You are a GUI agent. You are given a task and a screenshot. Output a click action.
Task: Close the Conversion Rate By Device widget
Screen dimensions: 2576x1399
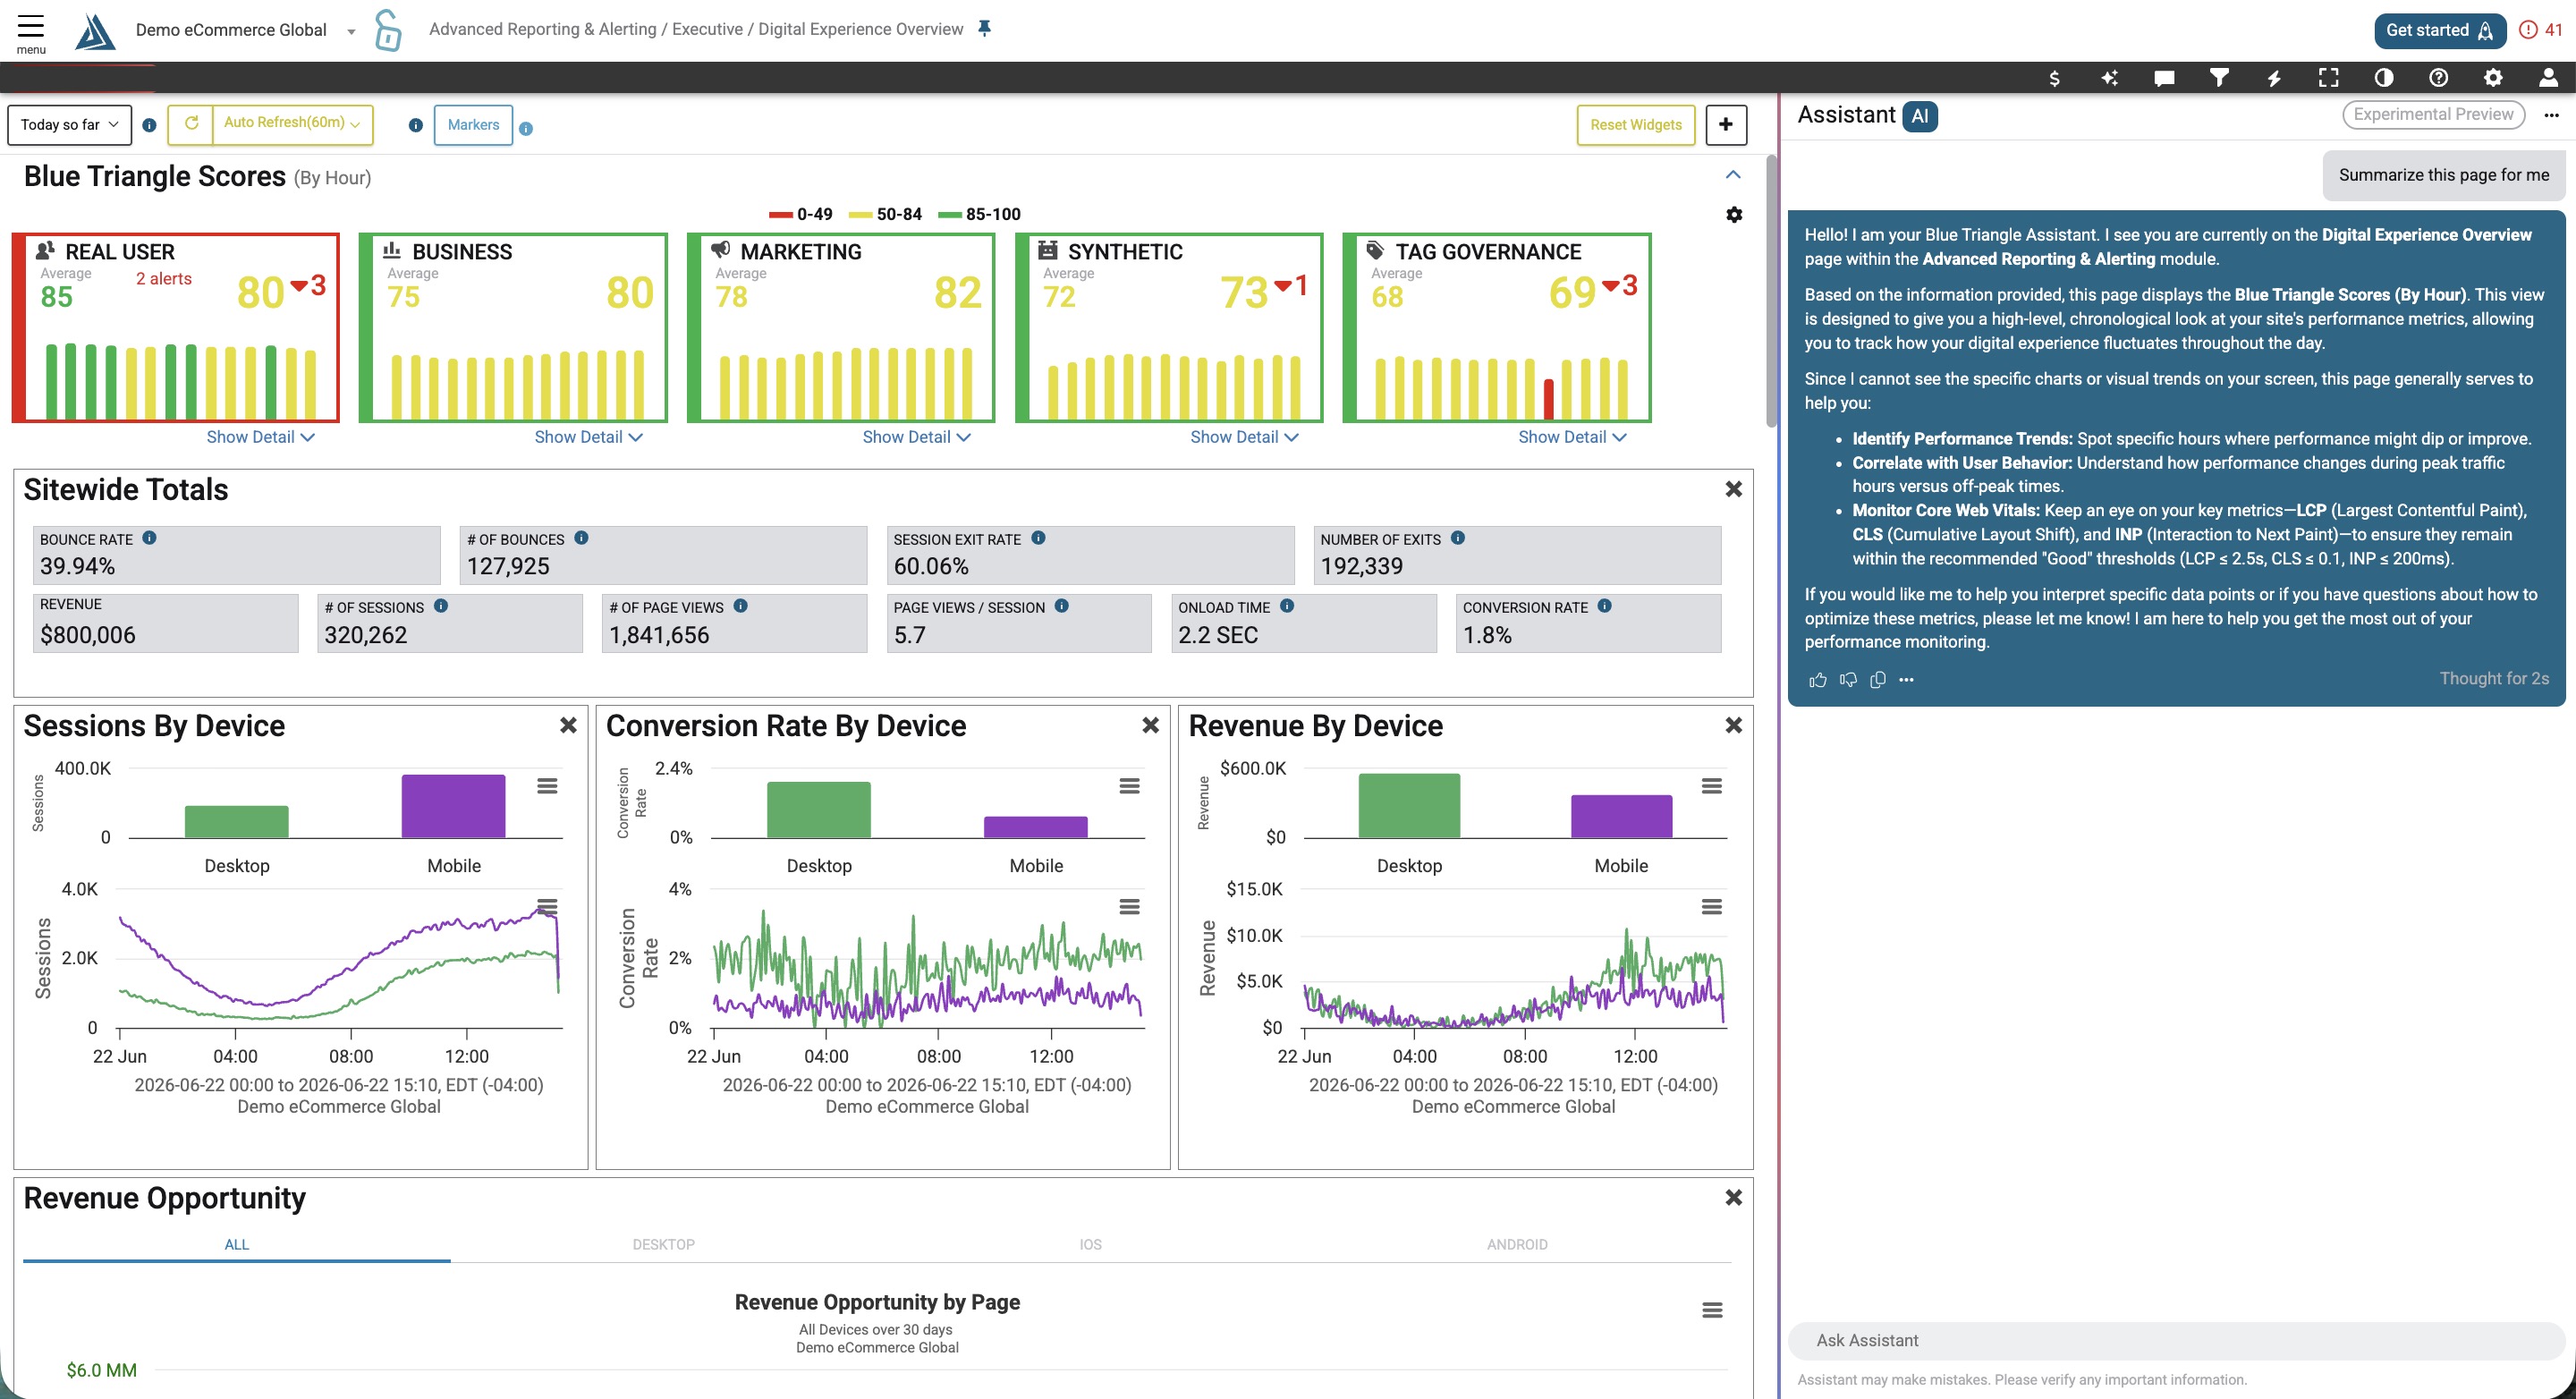pyautogui.click(x=1150, y=725)
